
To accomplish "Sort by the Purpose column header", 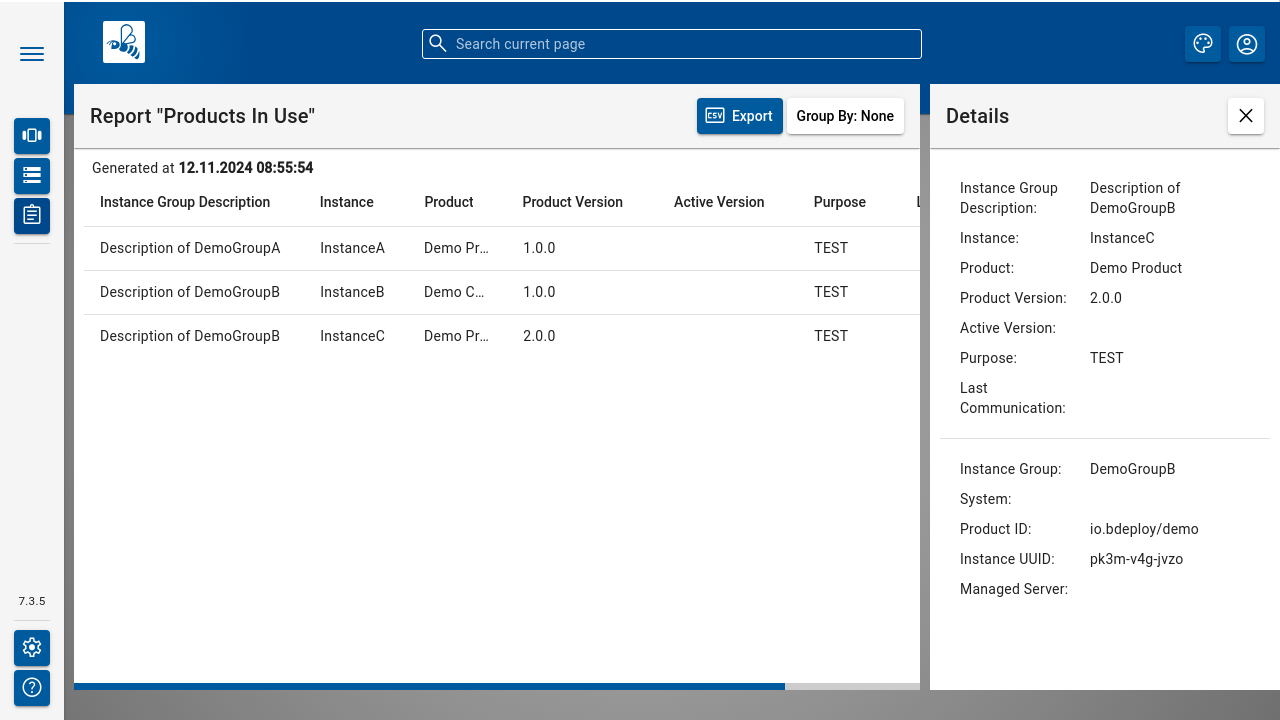I will pos(840,202).
